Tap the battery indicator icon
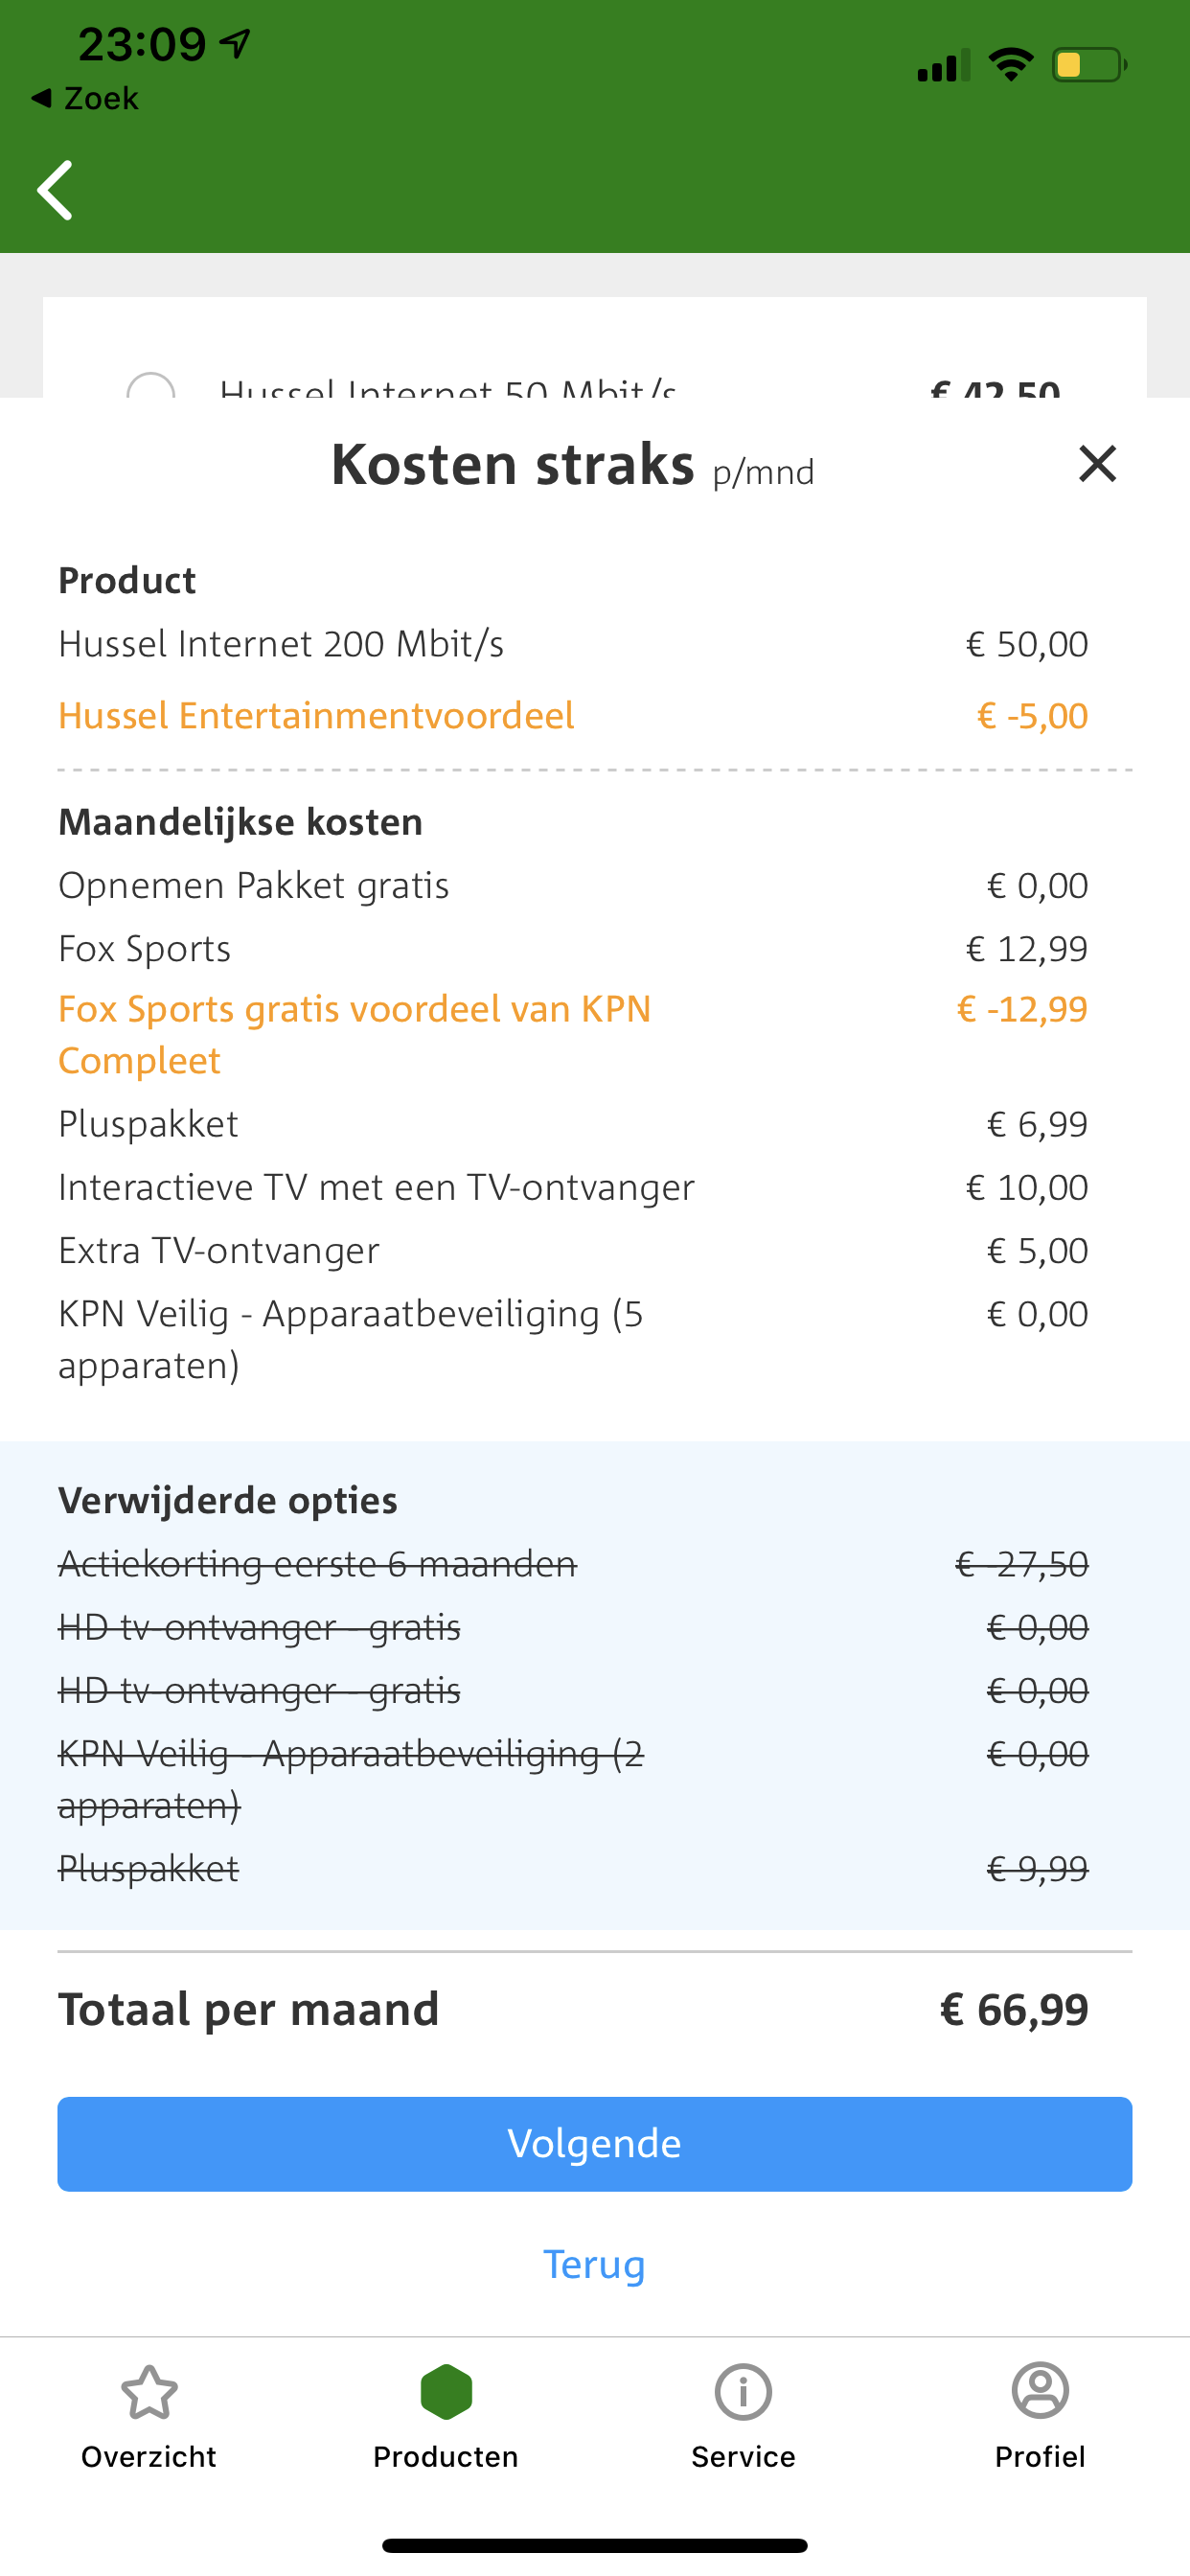1190x2576 pixels. click(1088, 66)
